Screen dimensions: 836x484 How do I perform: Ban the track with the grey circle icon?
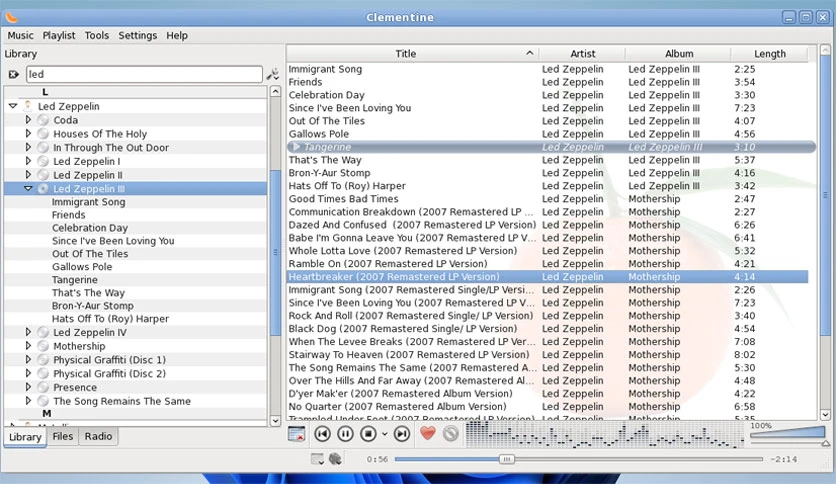[x=451, y=434]
